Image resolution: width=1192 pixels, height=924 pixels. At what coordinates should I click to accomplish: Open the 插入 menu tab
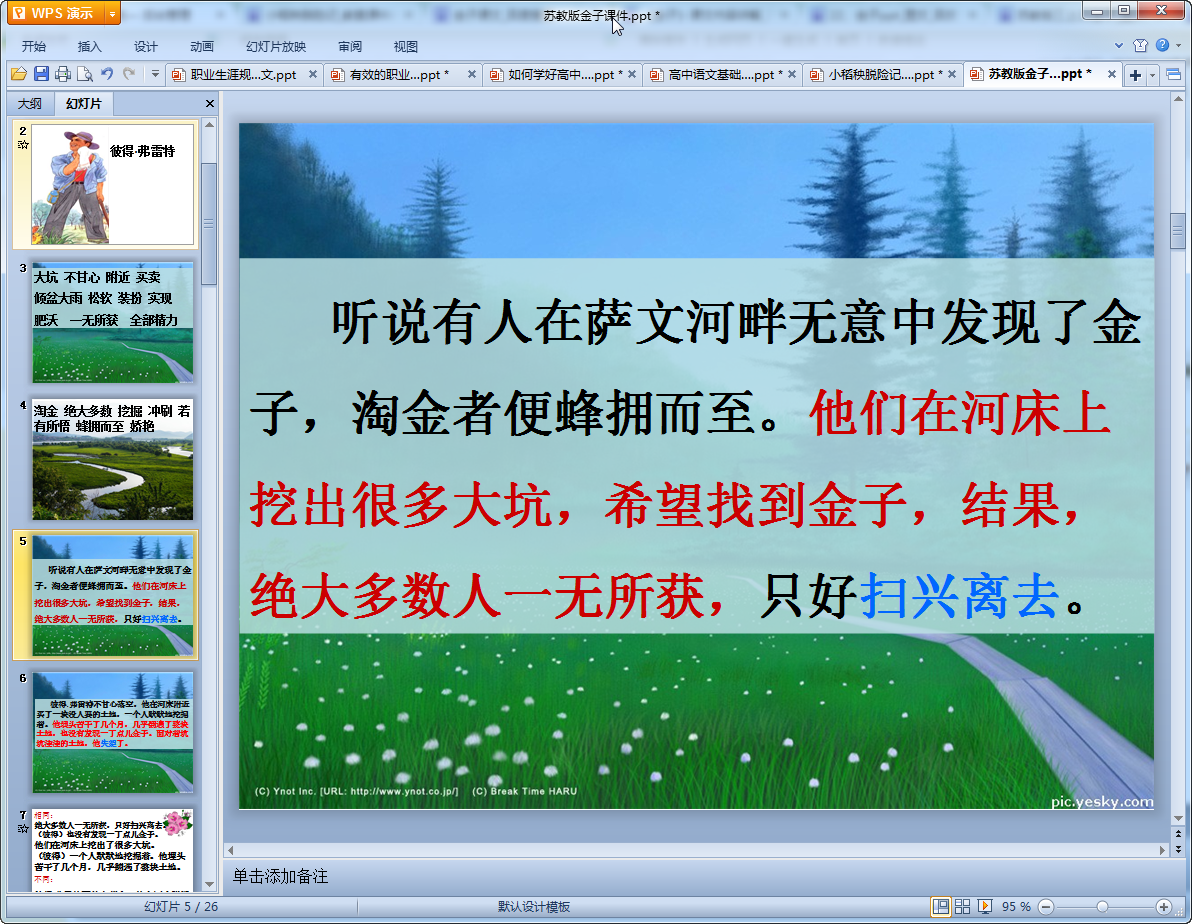pyautogui.click(x=89, y=46)
